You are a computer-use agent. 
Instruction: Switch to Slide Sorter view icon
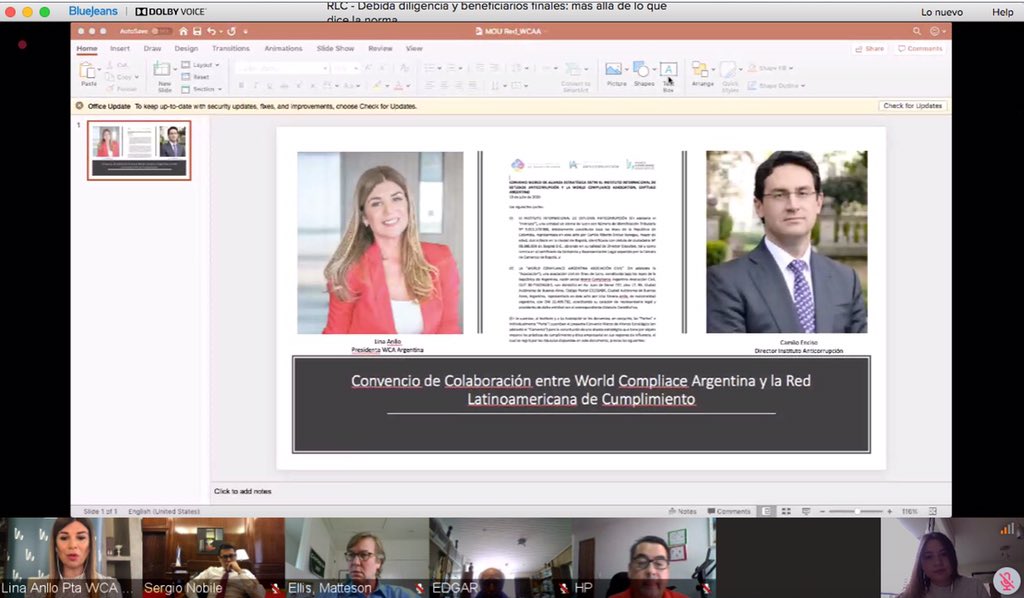click(786, 511)
